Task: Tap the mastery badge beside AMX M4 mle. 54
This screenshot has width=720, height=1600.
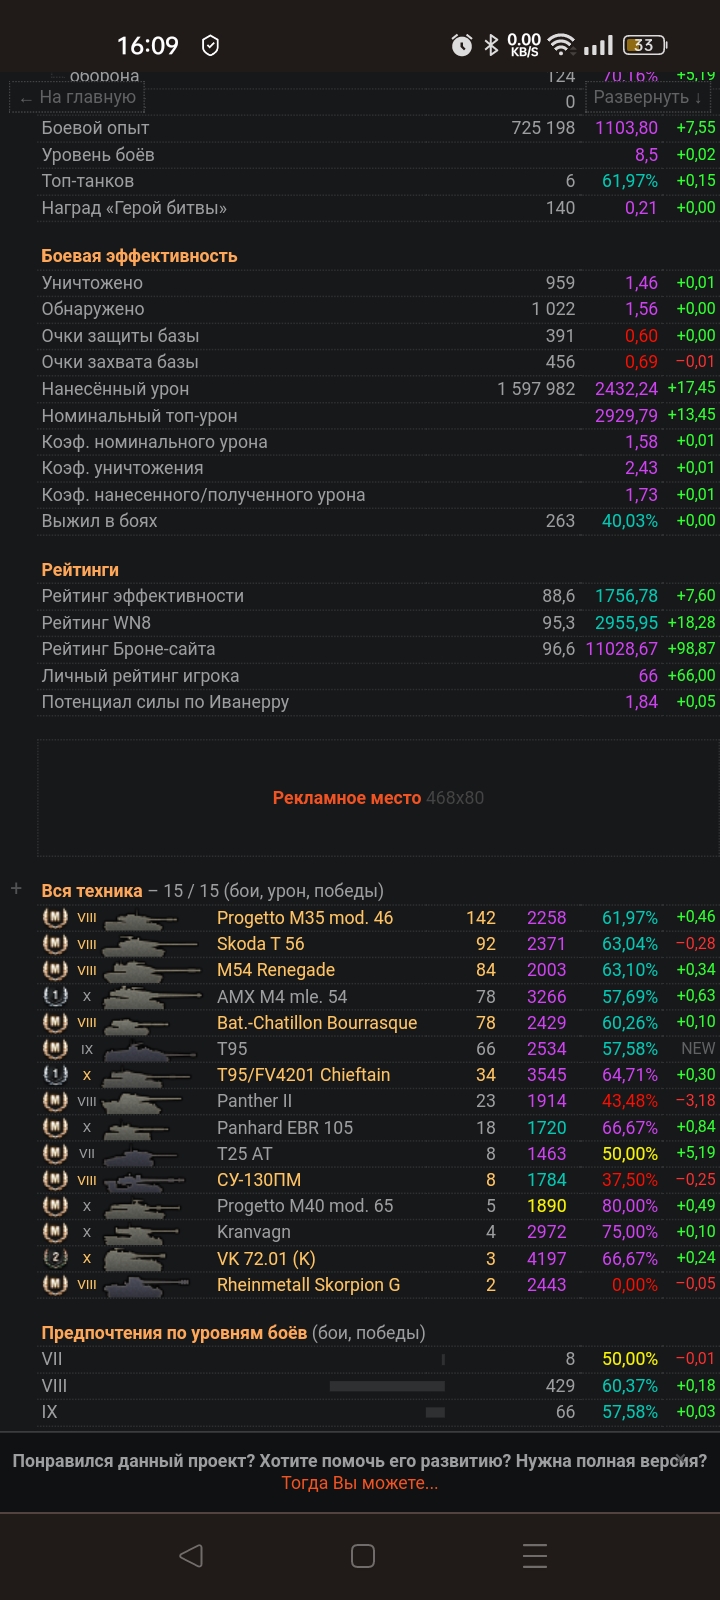Action: (55, 997)
